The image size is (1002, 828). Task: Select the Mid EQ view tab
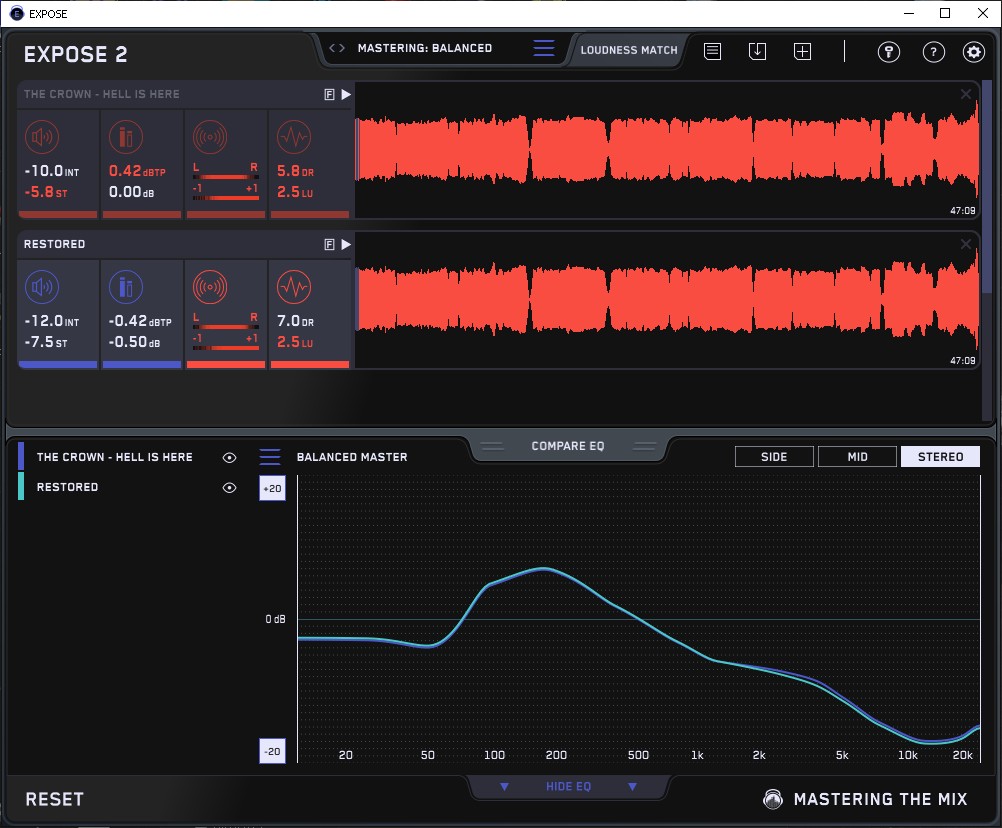pyautogui.click(x=857, y=457)
